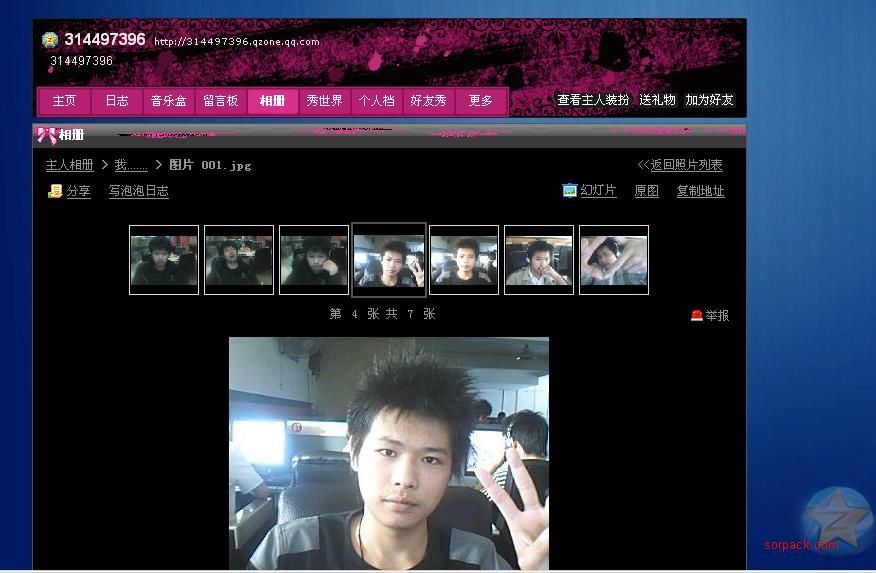Open the 原图 original image link
The image size is (876, 573).
[647, 191]
